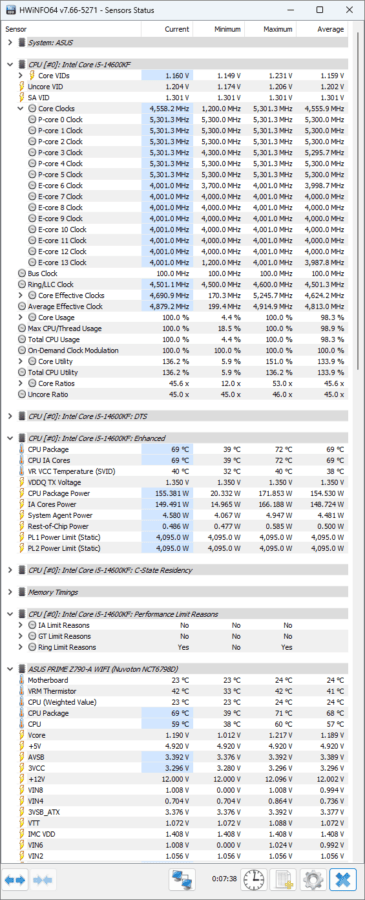Expand the Memory Timings section
The height and width of the screenshot is (900, 365).
pos(10,592)
